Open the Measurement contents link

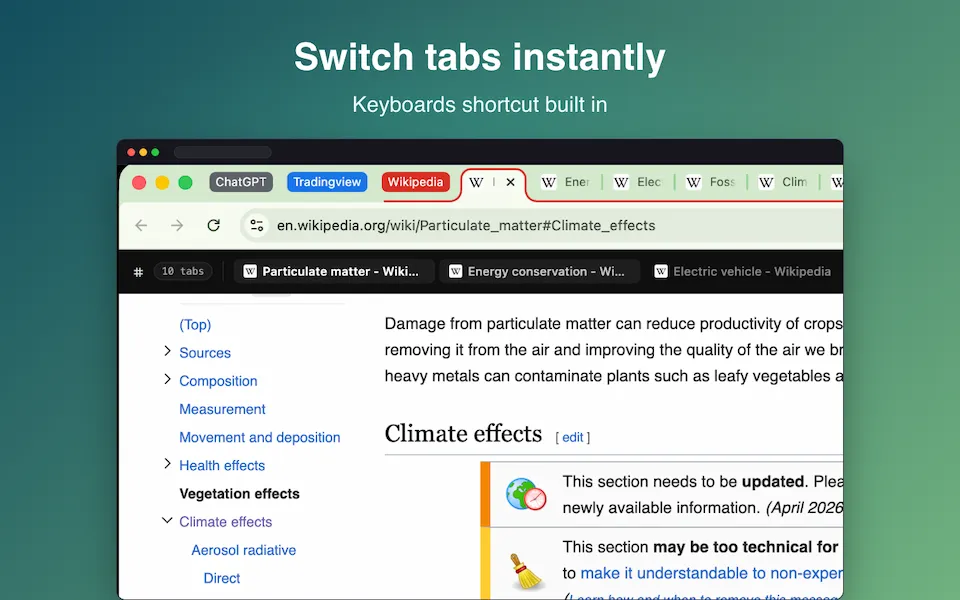(222, 409)
